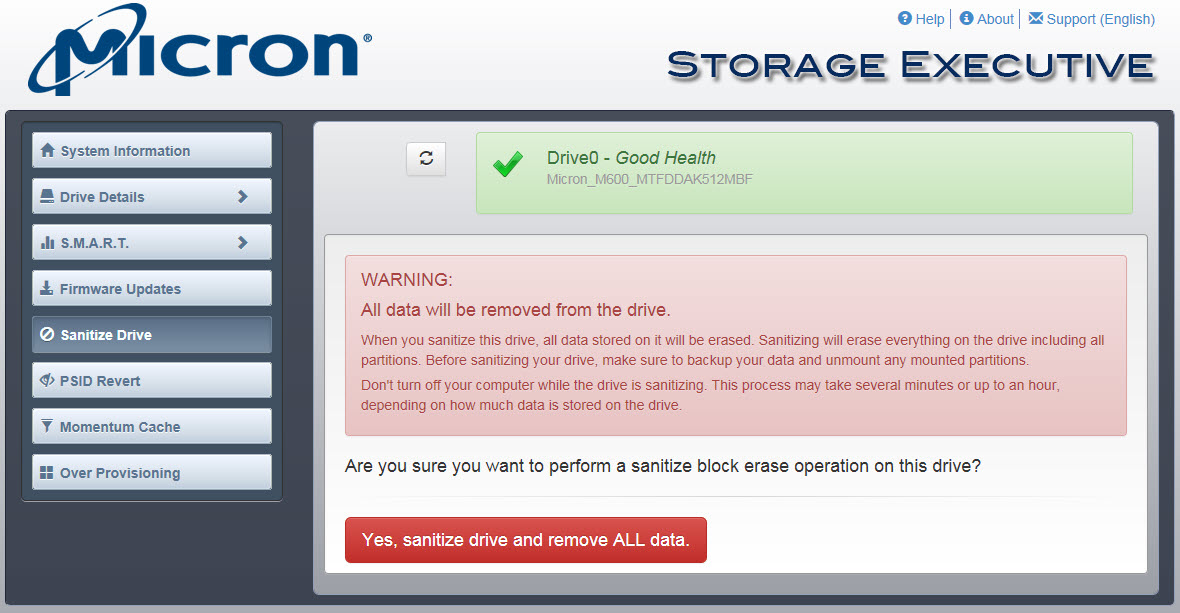Confirm Yes, sanitize drive and remove ALL data

(526, 540)
